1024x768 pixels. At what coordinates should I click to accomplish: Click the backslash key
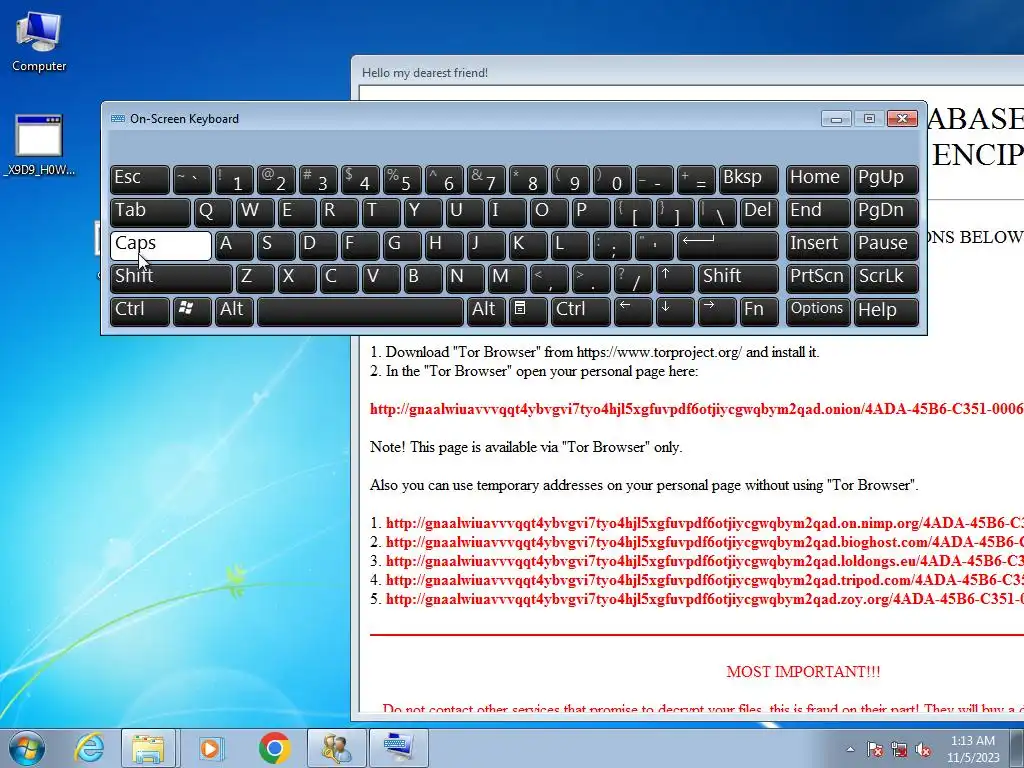click(x=717, y=212)
